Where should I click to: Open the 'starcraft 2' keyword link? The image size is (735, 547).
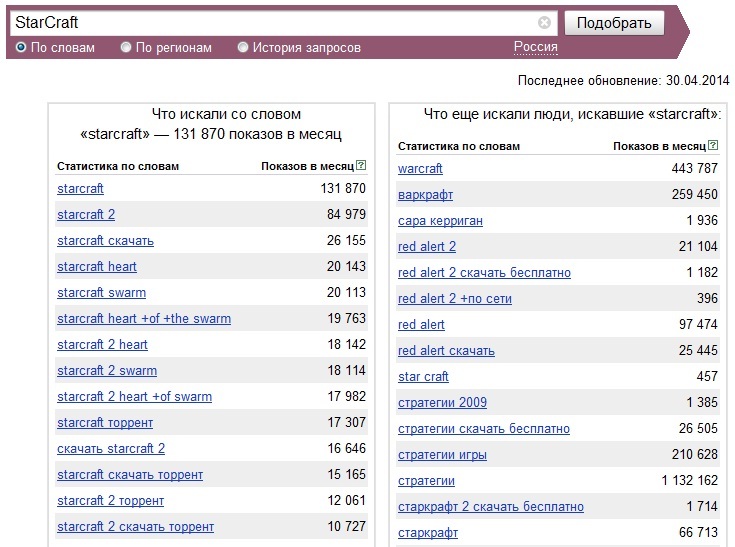tap(86, 215)
